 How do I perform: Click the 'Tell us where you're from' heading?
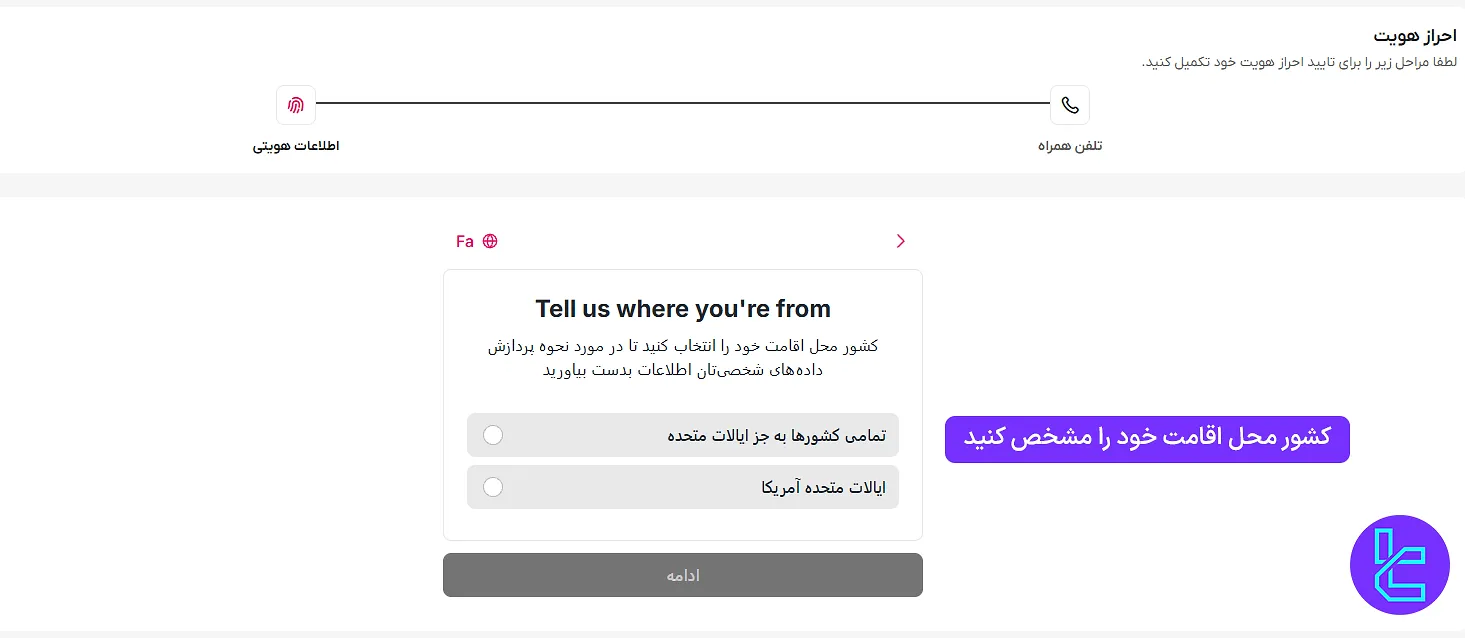pyautogui.click(x=682, y=308)
